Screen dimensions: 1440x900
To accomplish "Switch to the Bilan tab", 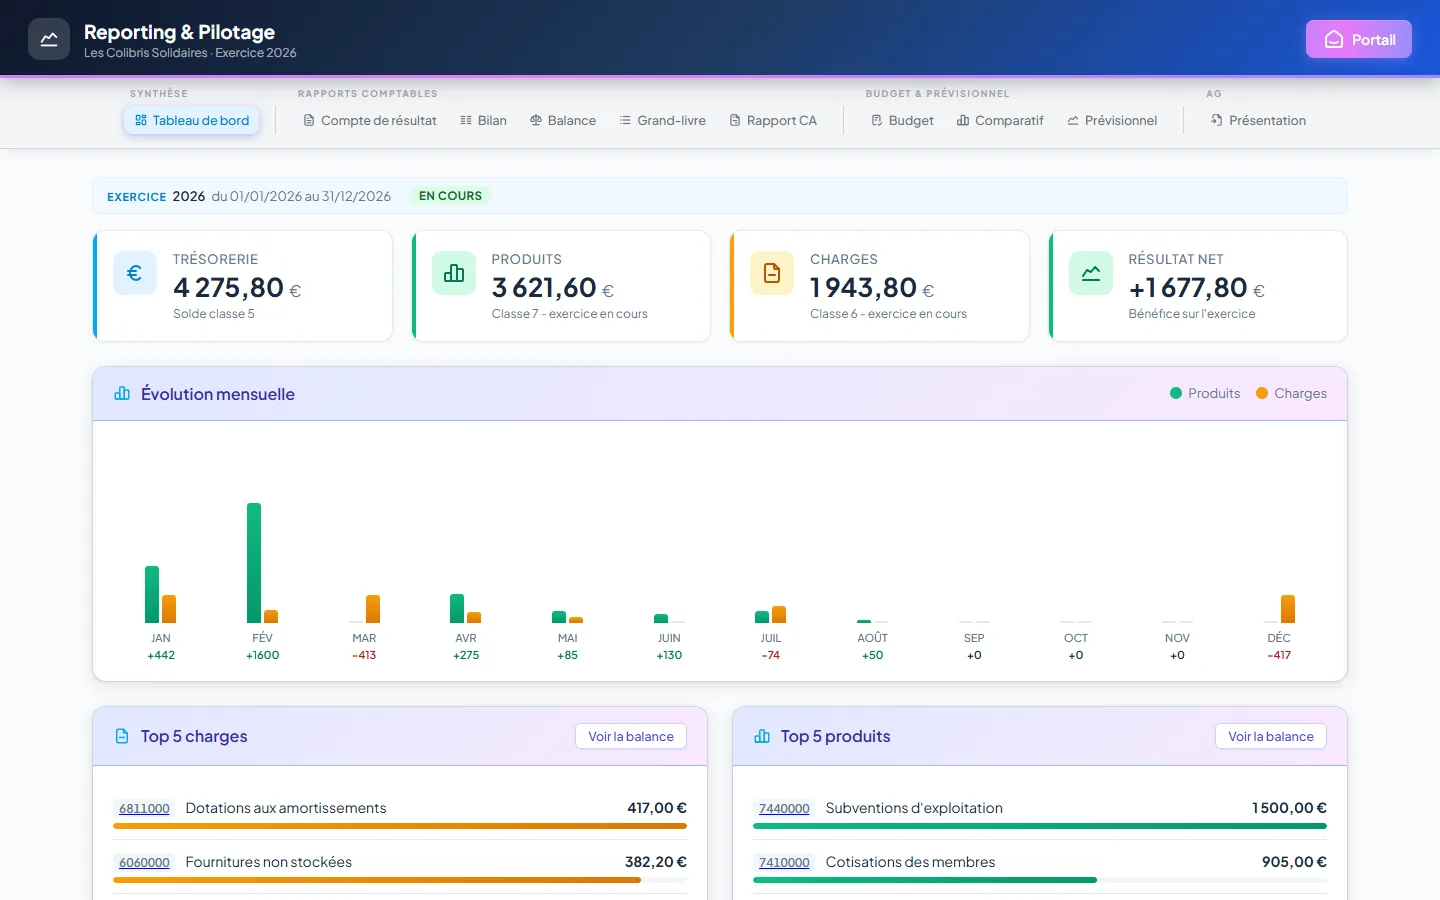I will tap(483, 120).
